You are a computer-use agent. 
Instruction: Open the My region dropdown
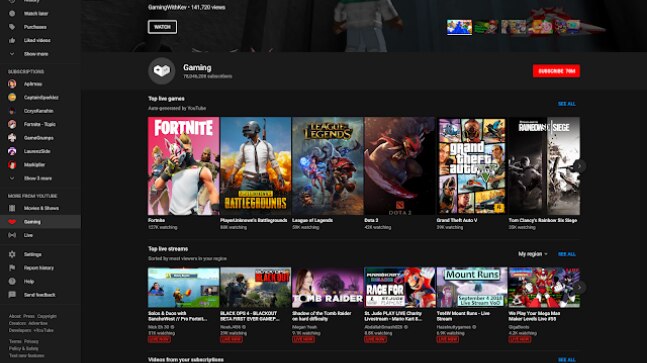[x=533, y=254]
